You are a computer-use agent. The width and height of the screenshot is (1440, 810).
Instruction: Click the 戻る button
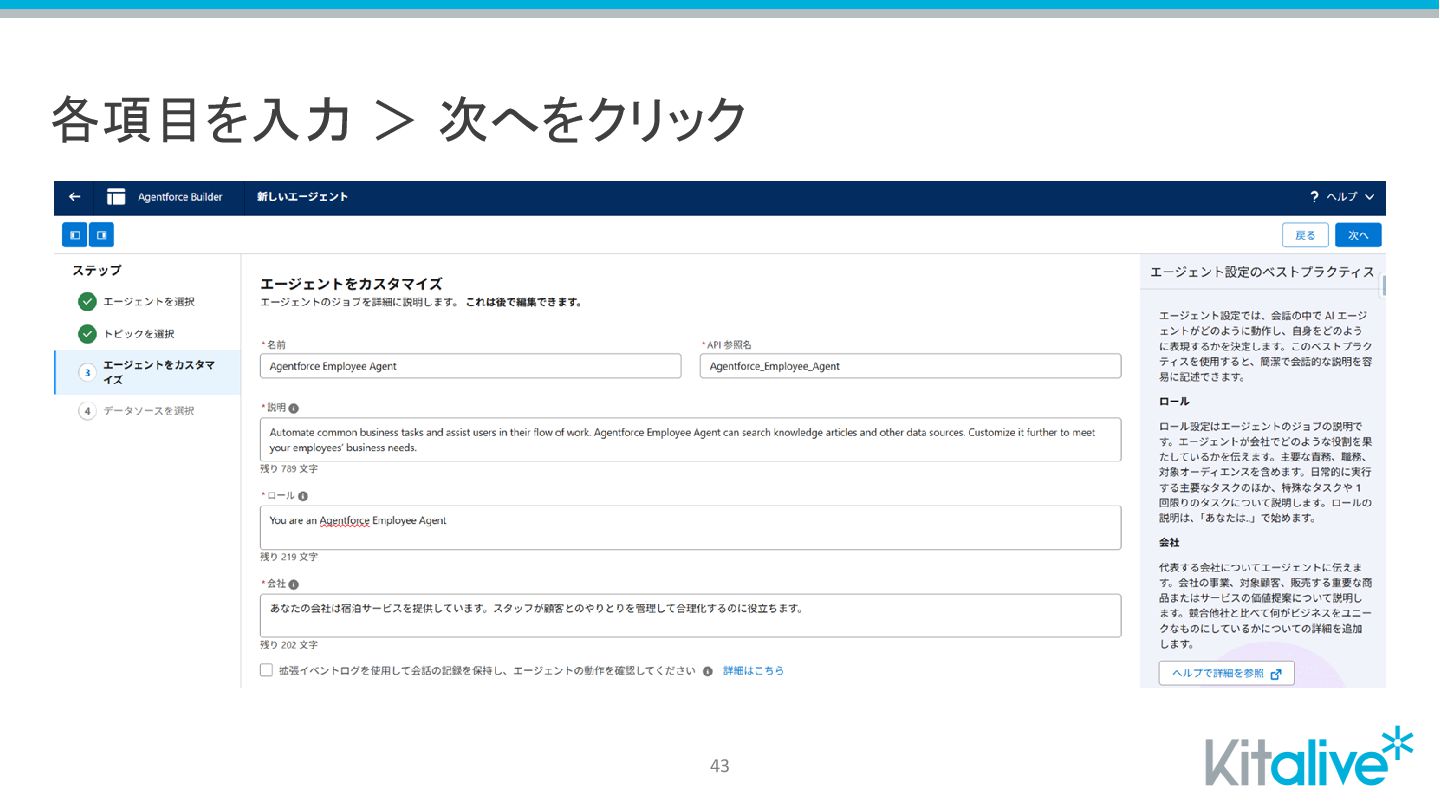coord(1305,235)
